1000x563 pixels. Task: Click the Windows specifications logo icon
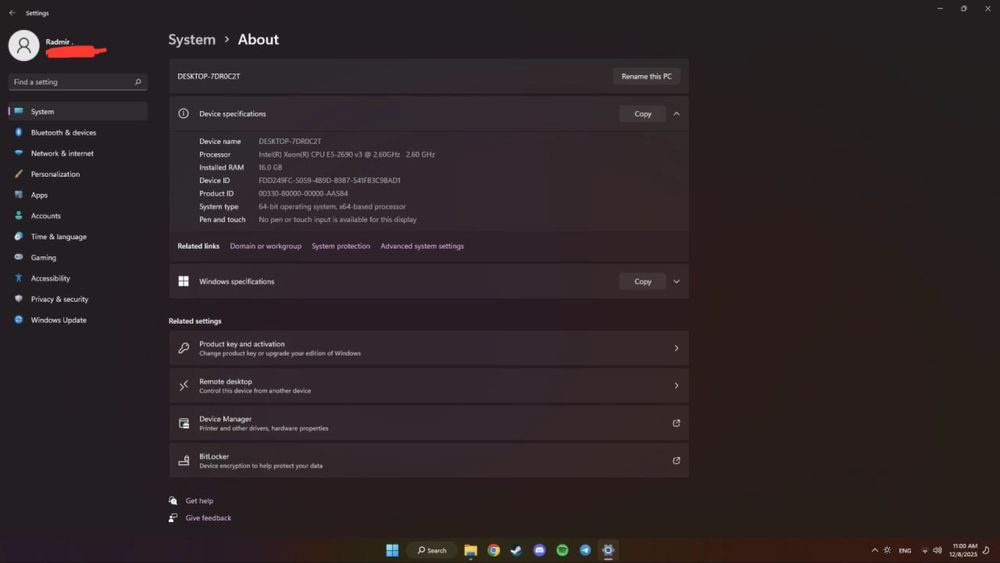184,281
